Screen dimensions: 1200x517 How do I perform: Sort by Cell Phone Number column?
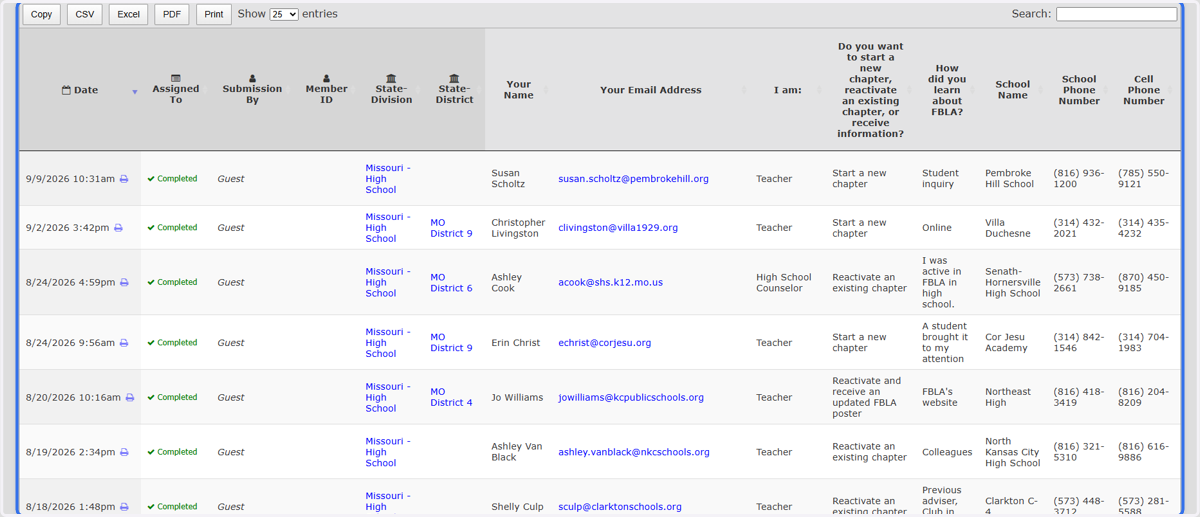tap(1144, 90)
